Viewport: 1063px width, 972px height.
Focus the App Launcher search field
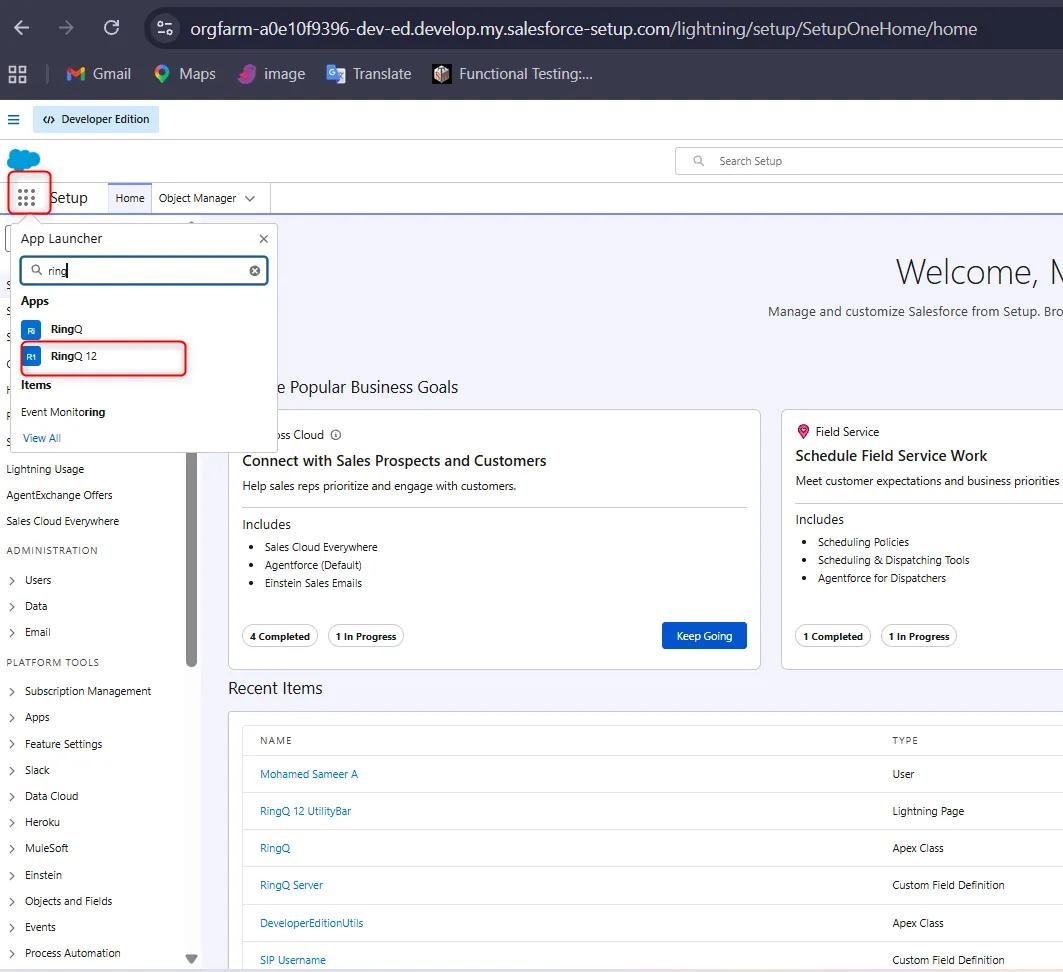click(x=144, y=270)
